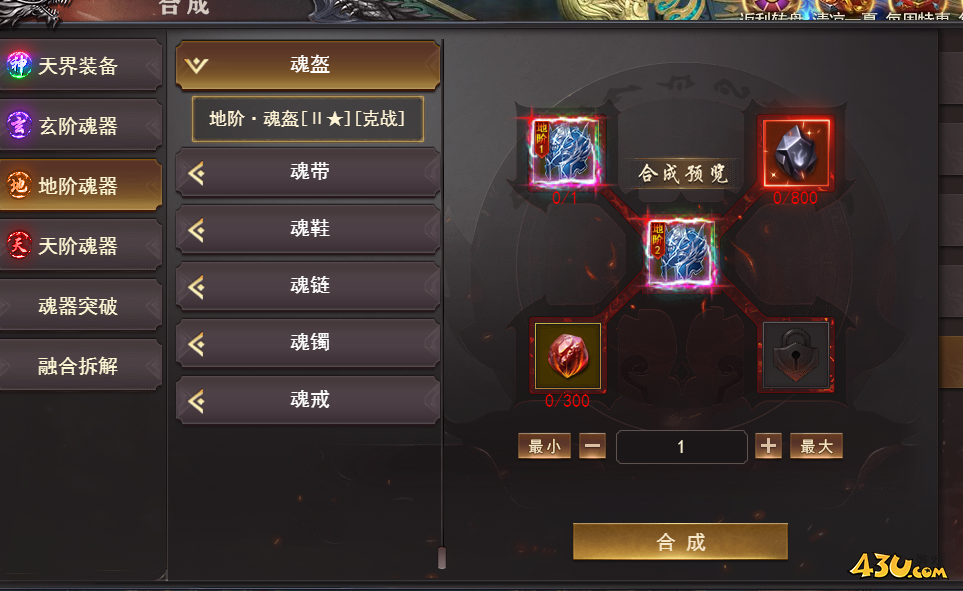Expand the 魂鞋 category
Screen dimensions: 963x591
[x=308, y=230]
